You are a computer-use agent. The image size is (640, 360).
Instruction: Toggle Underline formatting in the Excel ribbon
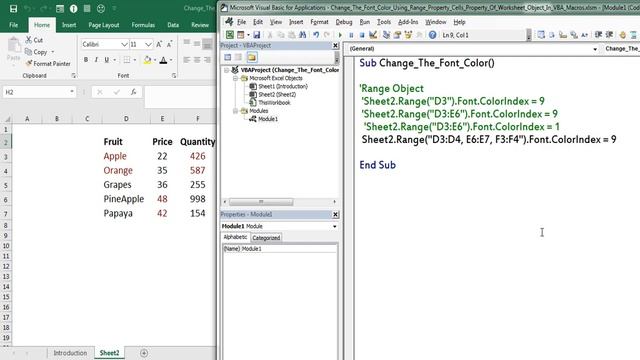point(107,60)
